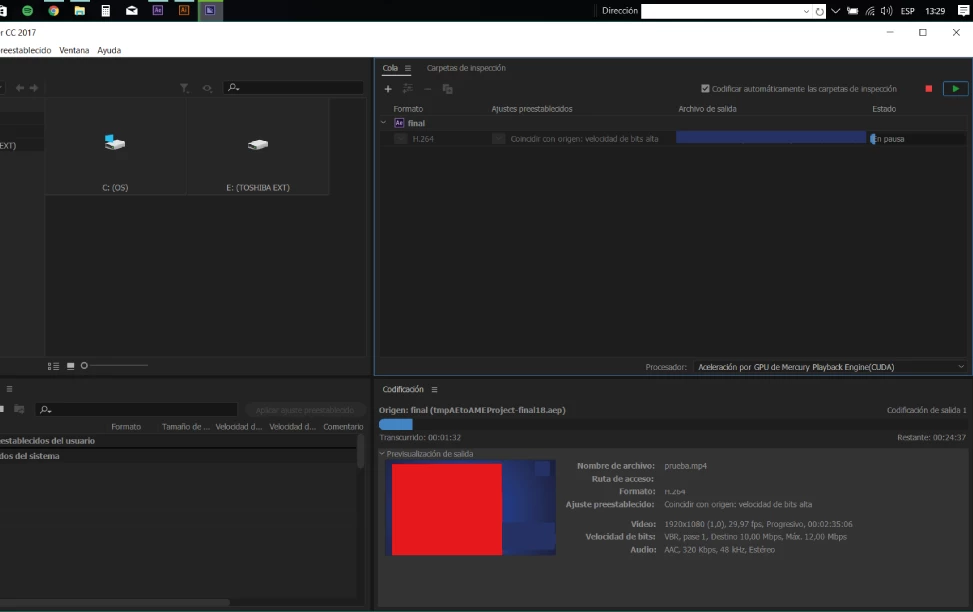The image size is (973, 612).
Task: Collapse the final composition queue item
Action: point(383,123)
